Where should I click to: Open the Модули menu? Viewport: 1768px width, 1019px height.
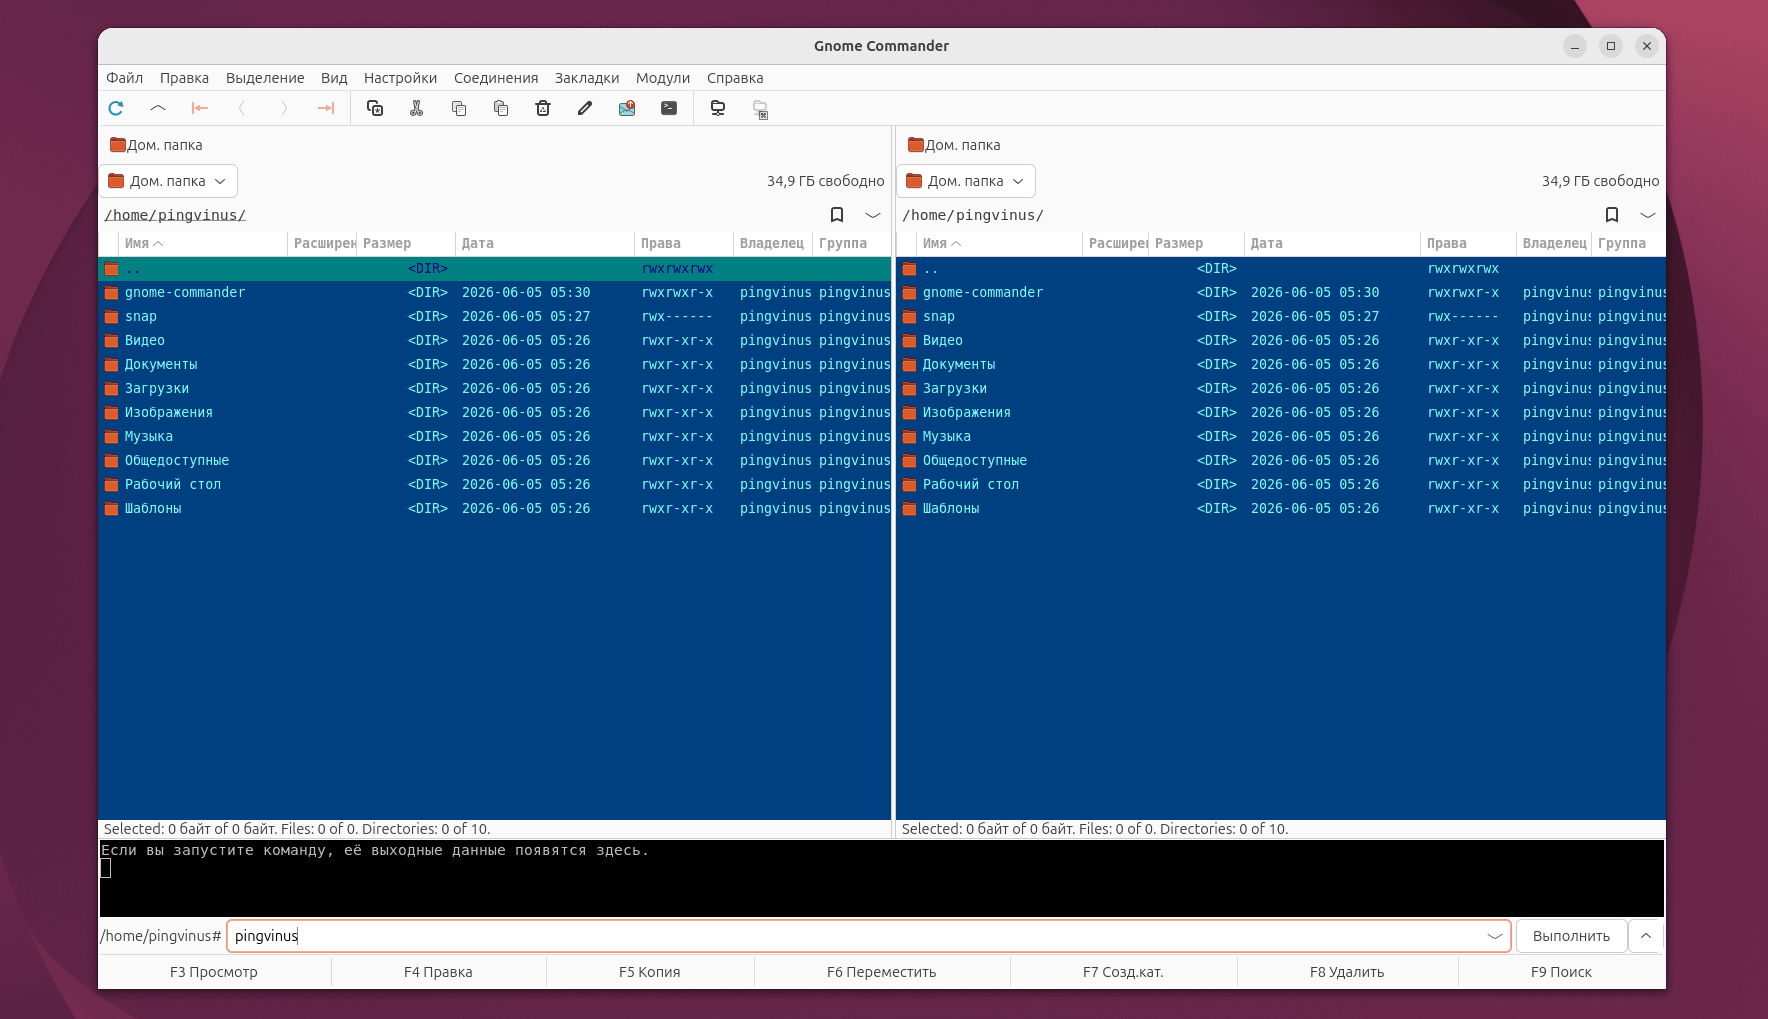[663, 78]
